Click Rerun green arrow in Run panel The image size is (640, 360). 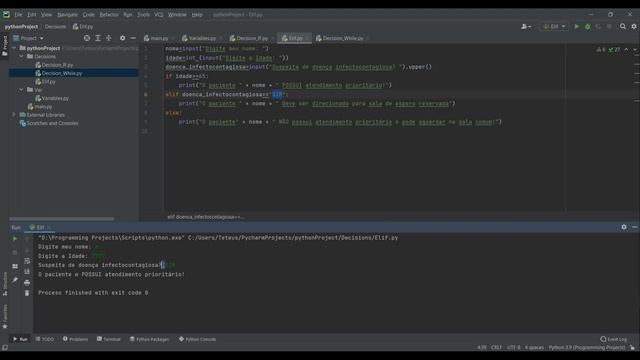pyautogui.click(x=15, y=238)
